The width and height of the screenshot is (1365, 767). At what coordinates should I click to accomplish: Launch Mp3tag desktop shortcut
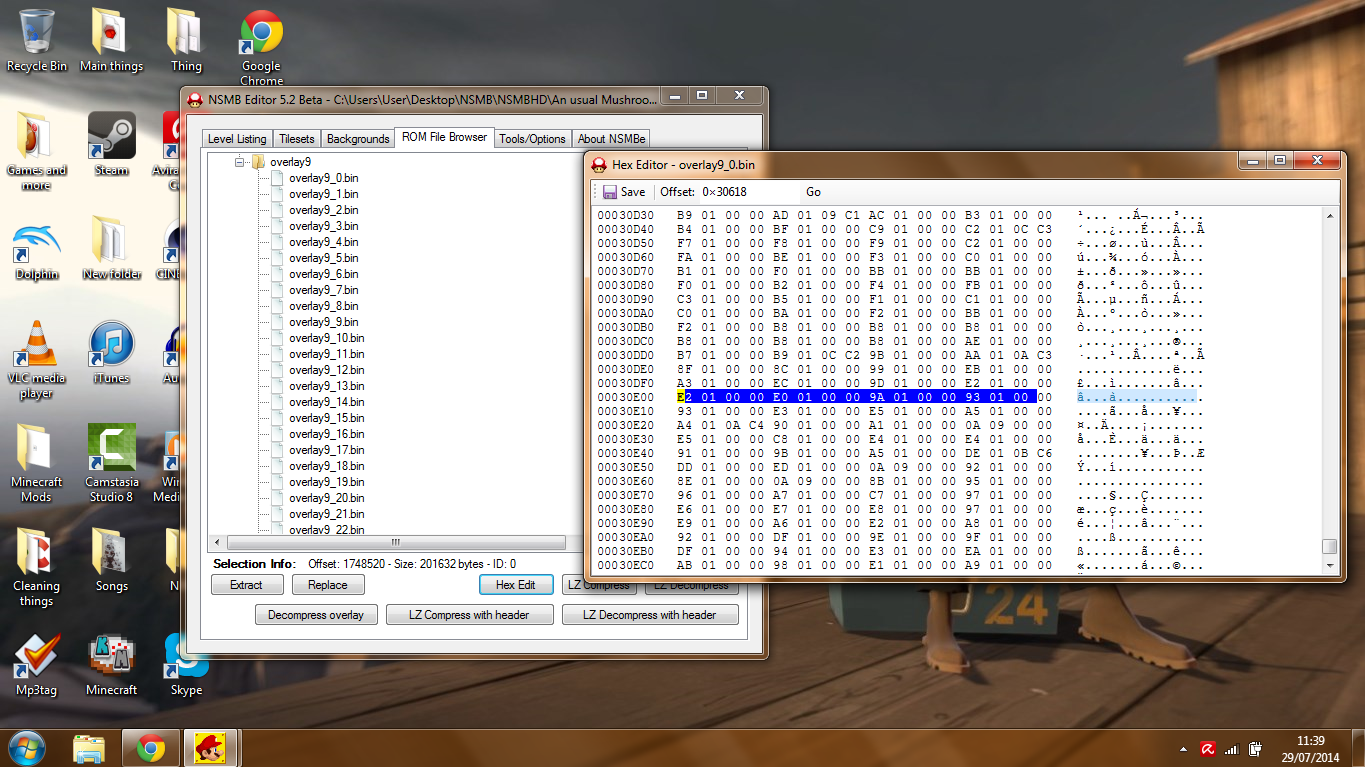coord(37,663)
